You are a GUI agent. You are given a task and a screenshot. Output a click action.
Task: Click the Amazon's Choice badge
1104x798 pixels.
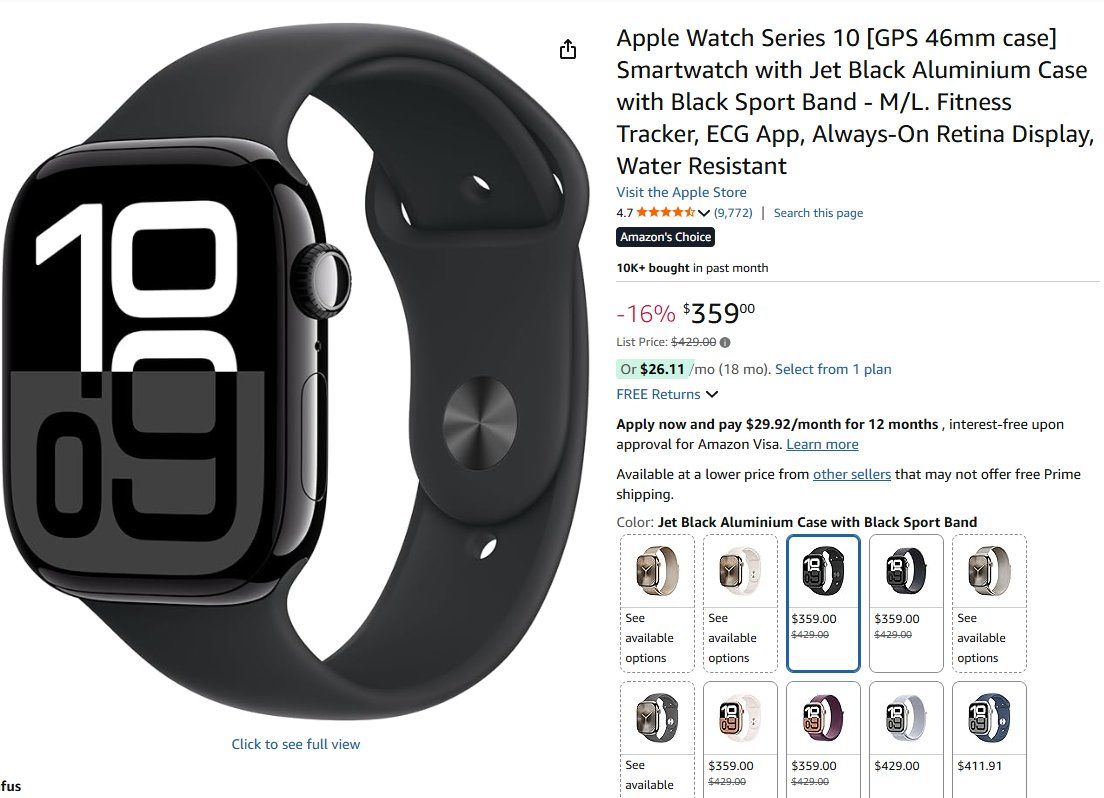coord(665,237)
